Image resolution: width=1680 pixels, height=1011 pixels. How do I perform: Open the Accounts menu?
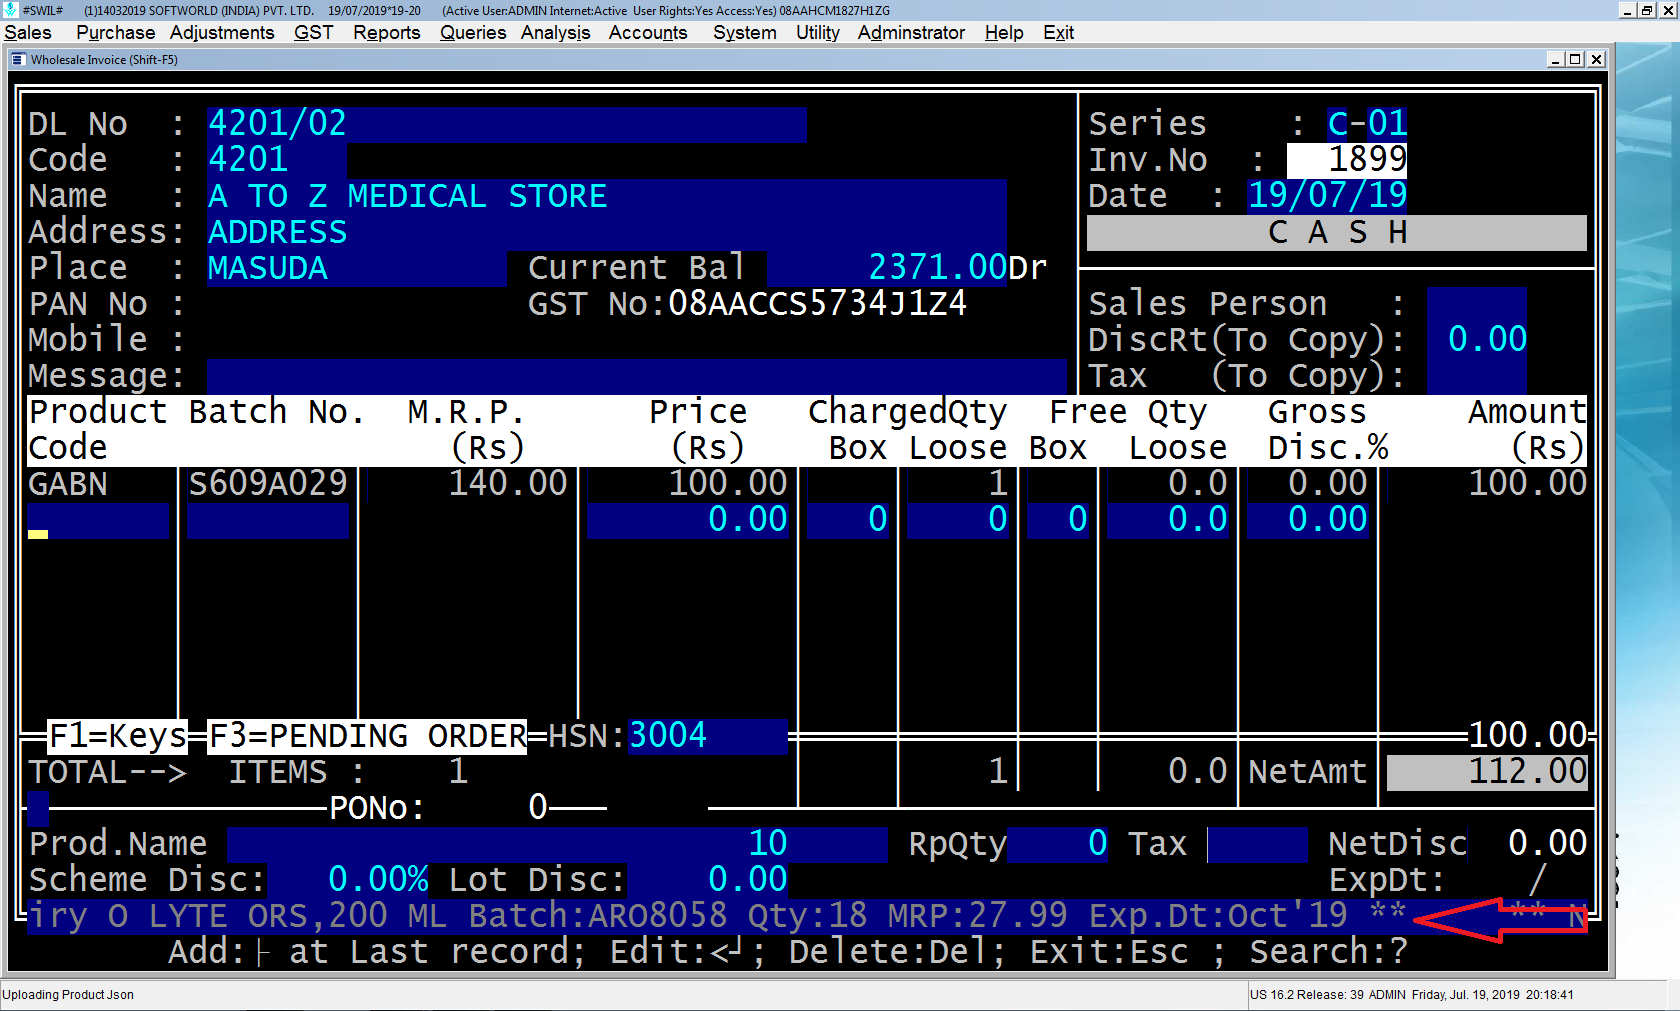click(648, 33)
